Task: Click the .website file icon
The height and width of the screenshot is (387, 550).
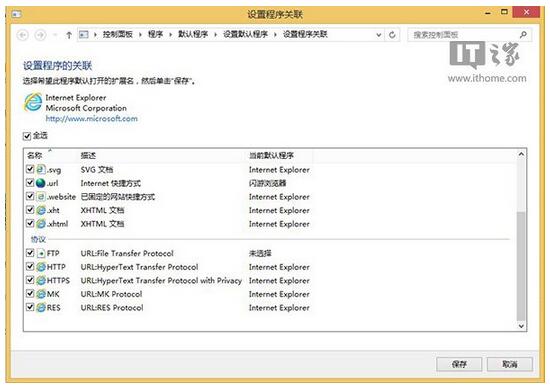Action: (41, 196)
